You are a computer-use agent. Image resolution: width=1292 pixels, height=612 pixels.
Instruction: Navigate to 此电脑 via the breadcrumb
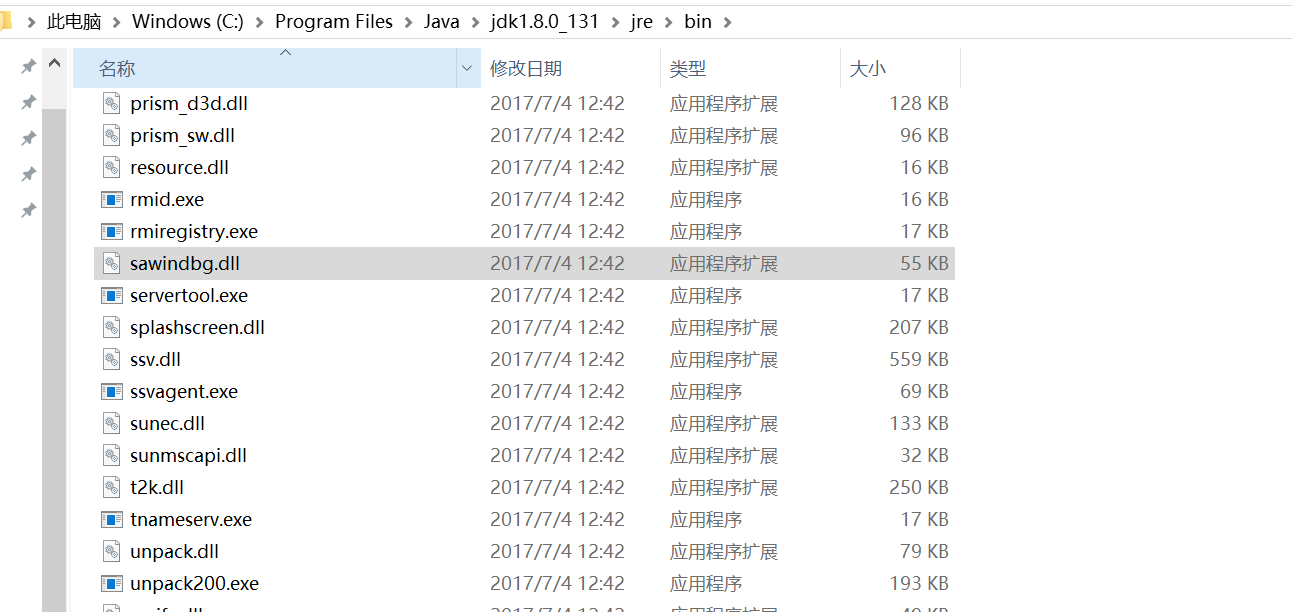(x=73, y=20)
